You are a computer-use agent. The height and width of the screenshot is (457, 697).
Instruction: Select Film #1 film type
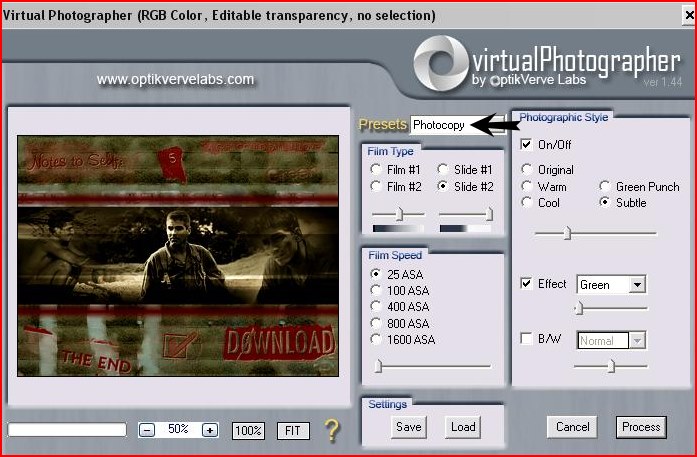(x=376, y=170)
